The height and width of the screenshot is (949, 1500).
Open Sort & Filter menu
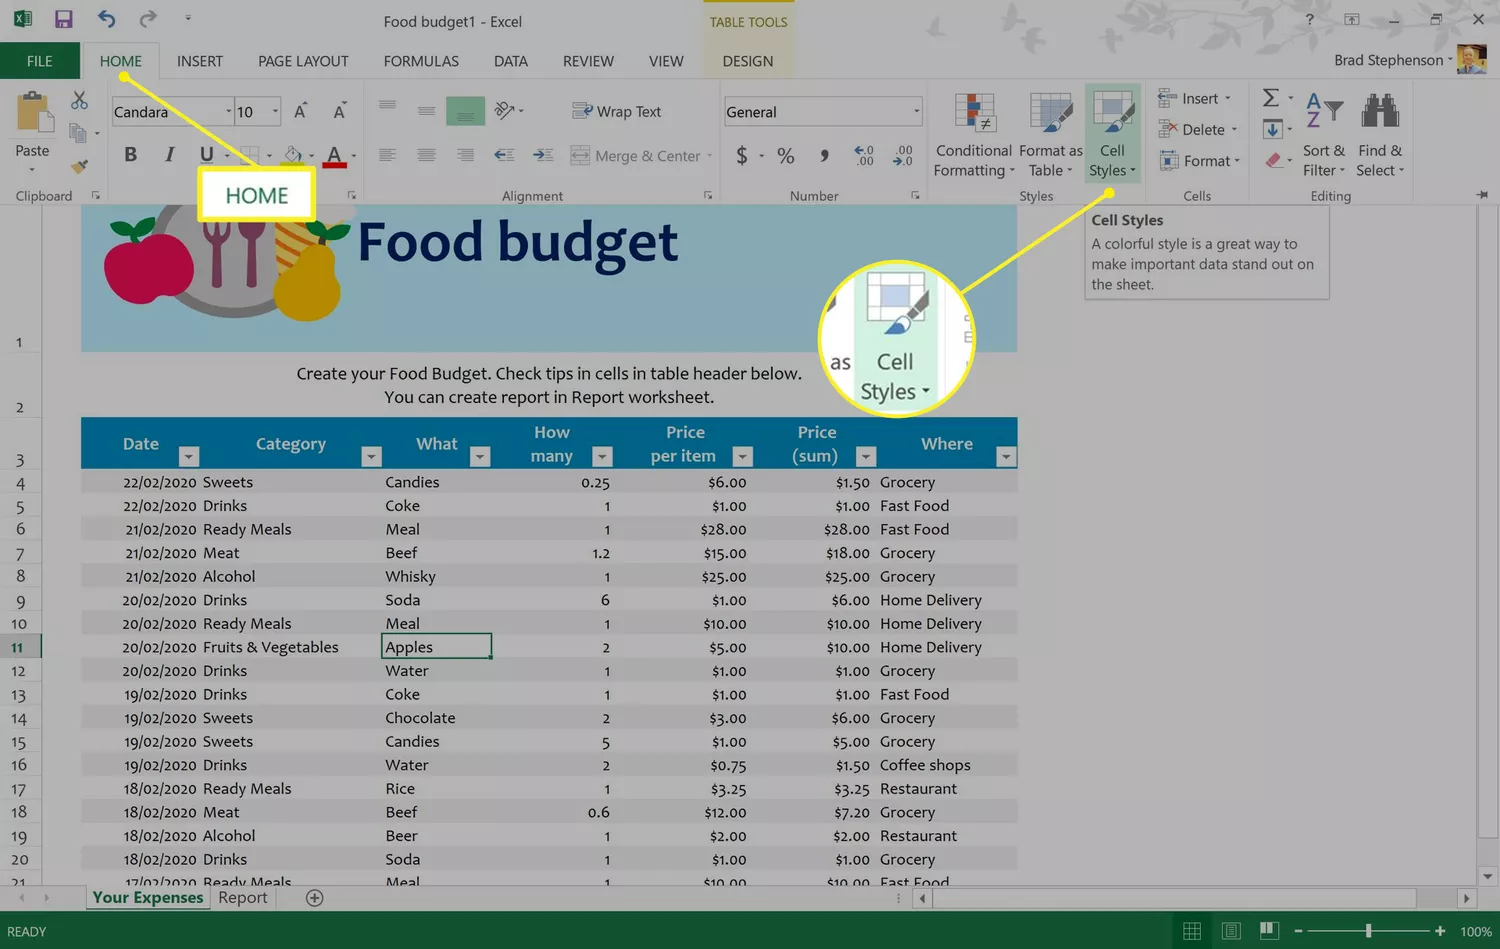pyautogui.click(x=1324, y=135)
